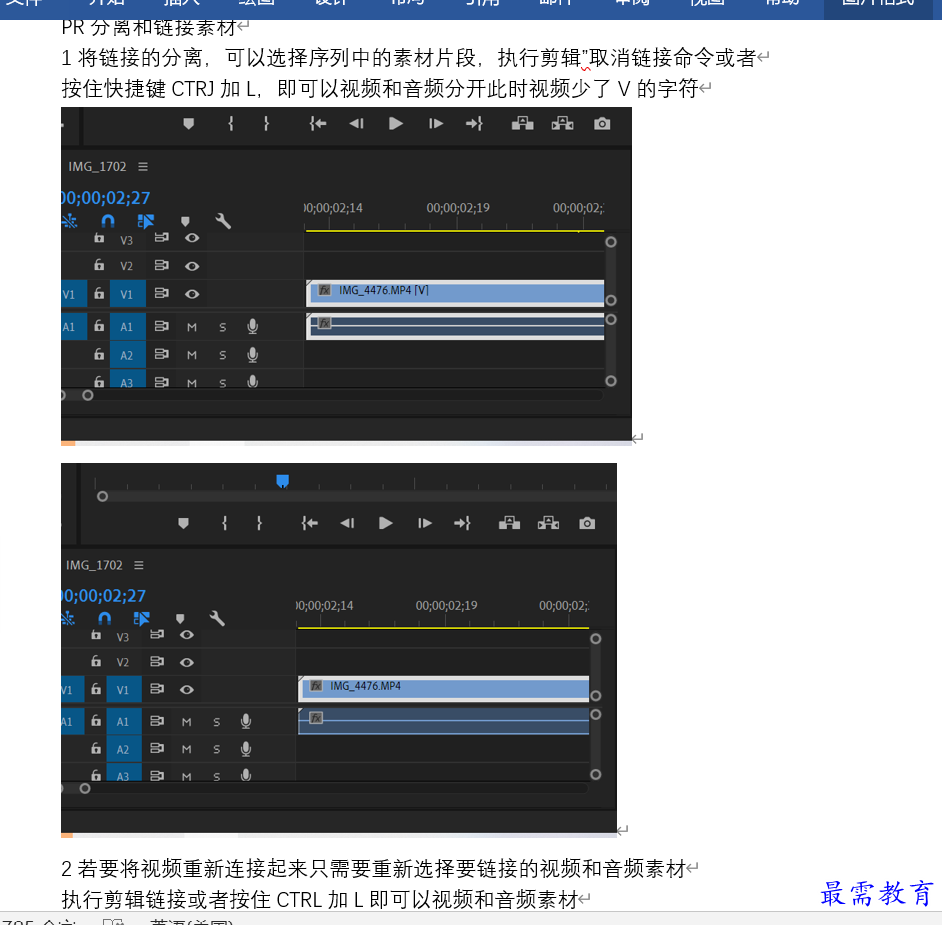The image size is (942, 925).
Task: Toggle Snap magnet in second screenshot timeline
Action: (105, 618)
